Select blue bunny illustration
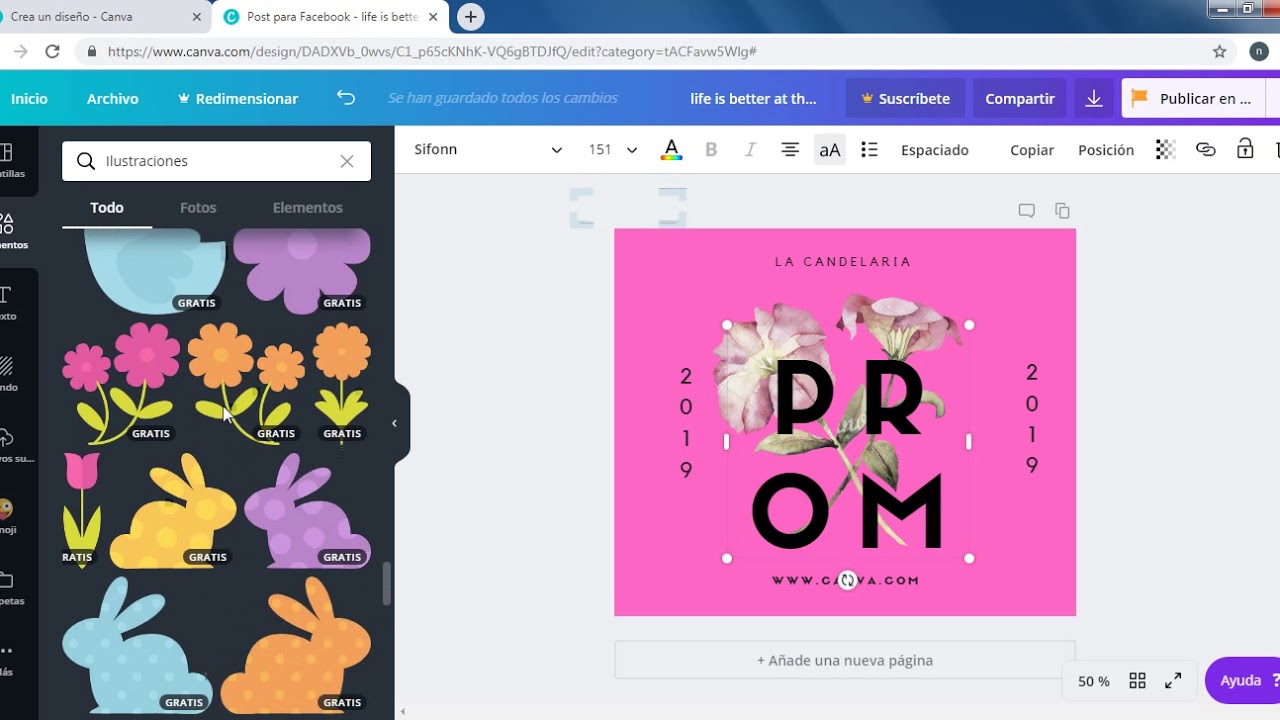This screenshot has width=1280, height=720. coord(137,644)
